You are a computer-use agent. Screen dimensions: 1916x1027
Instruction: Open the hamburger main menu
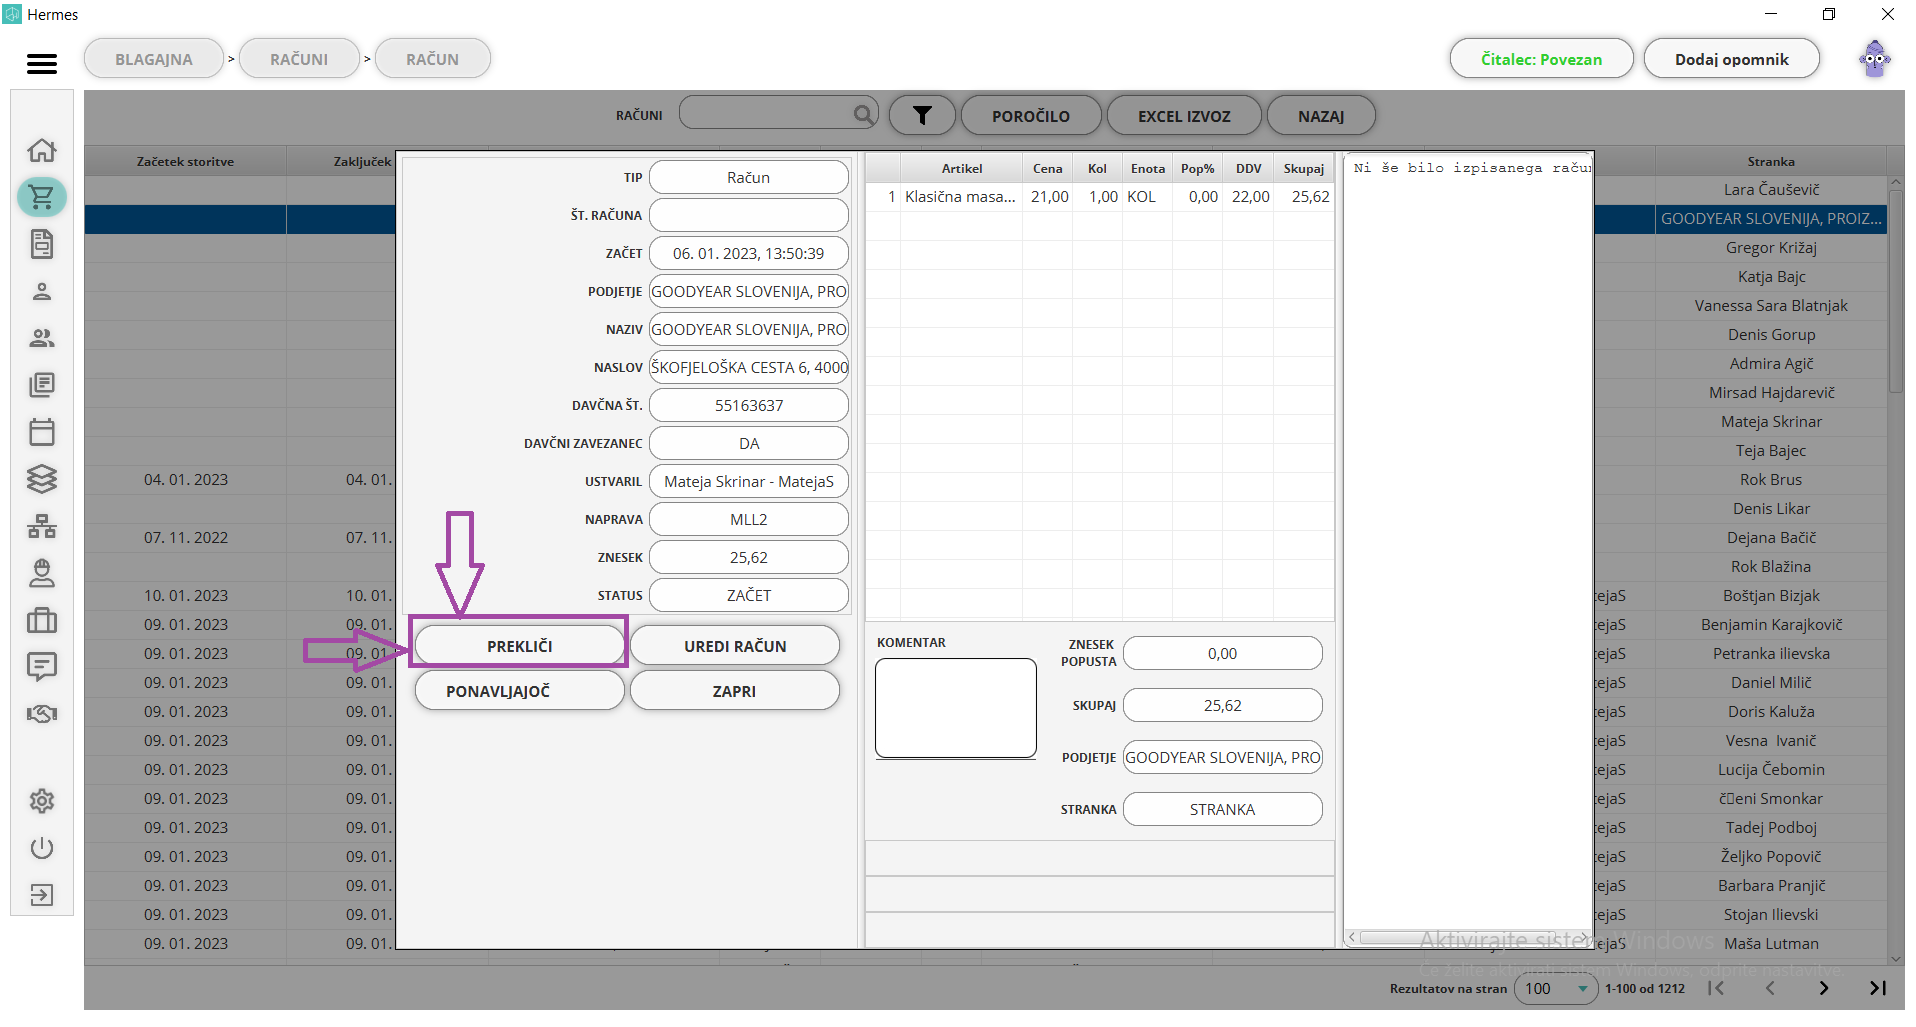tap(42, 63)
